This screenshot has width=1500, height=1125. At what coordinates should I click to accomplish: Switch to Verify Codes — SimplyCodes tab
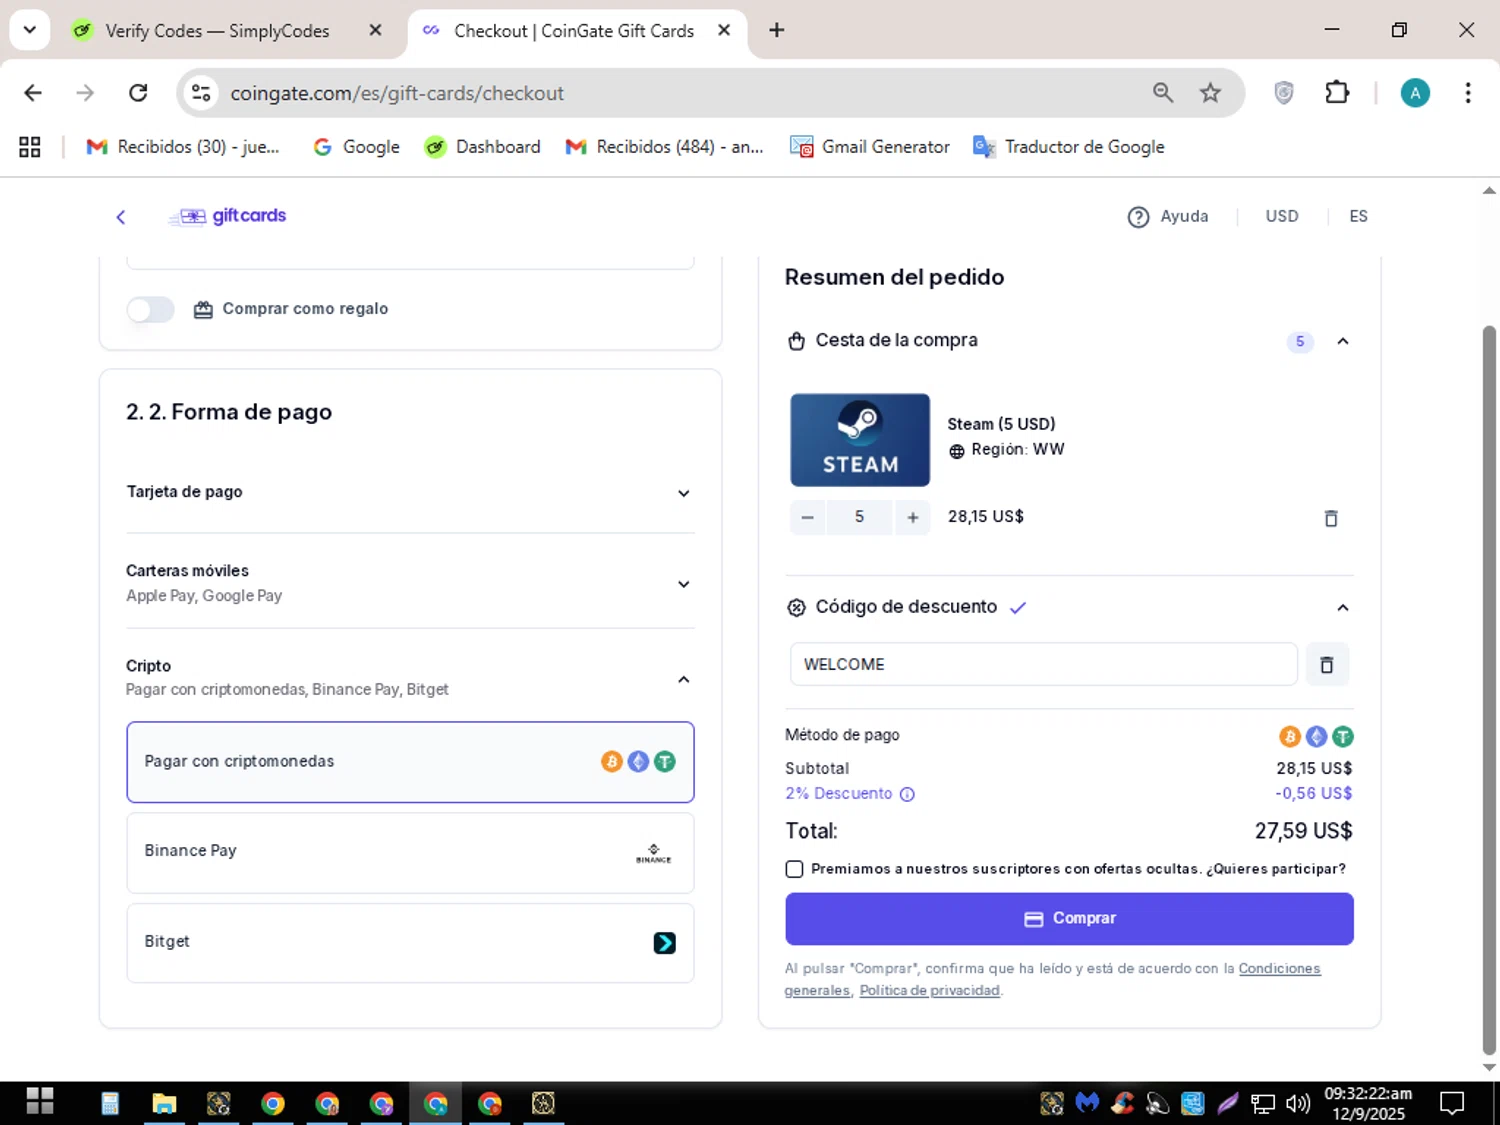[x=217, y=31]
